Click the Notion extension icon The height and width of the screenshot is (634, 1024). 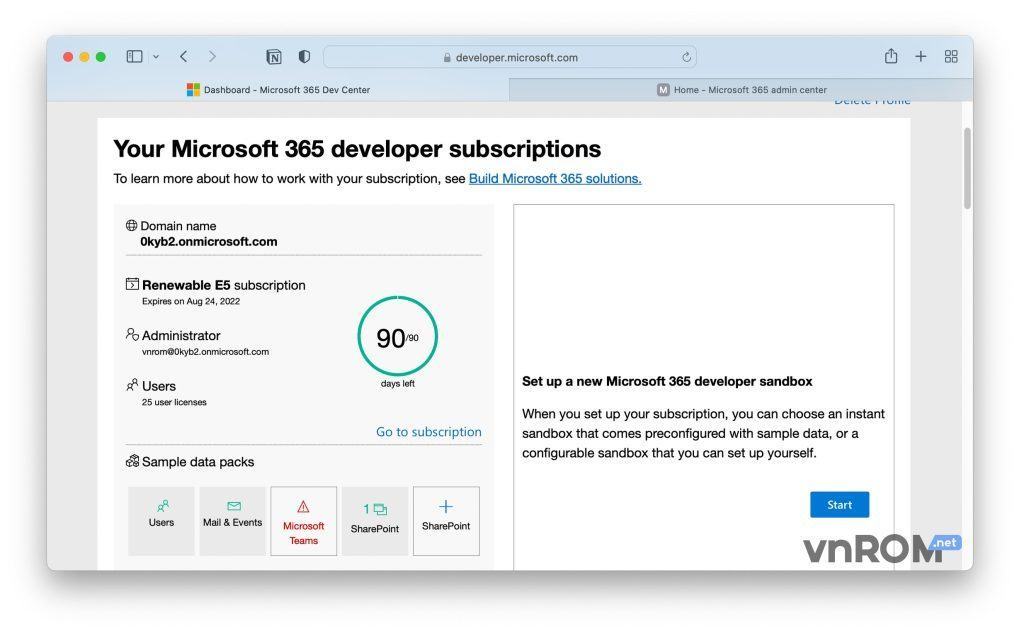[x=274, y=57]
